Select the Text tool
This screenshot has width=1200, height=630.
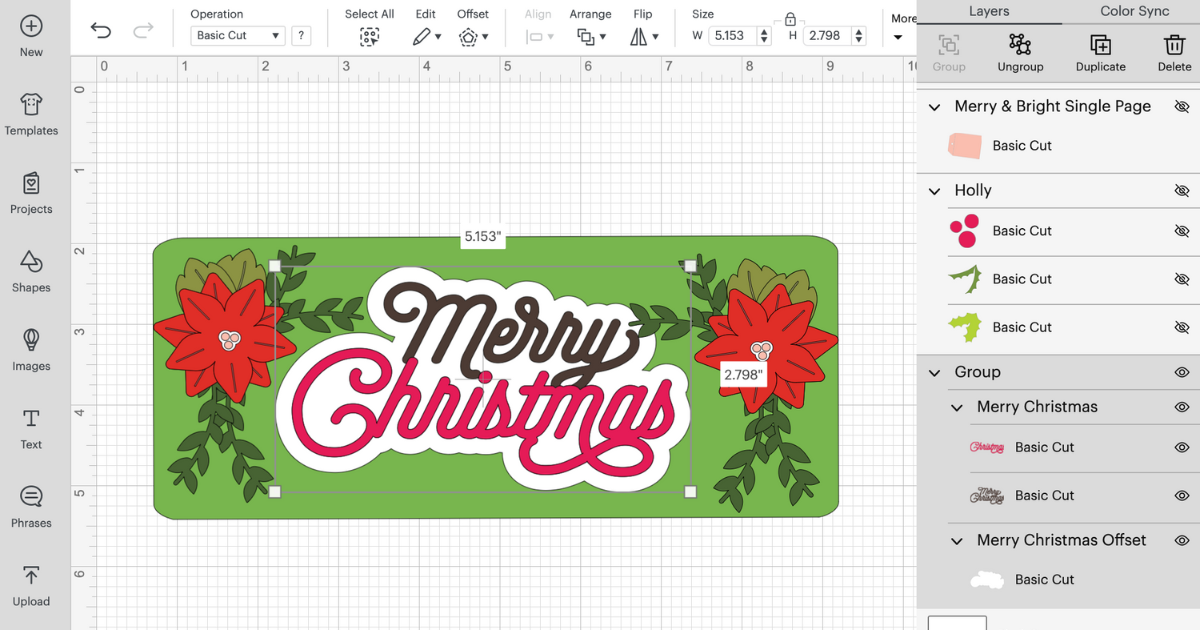pyautogui.click(x=31, y=428)
